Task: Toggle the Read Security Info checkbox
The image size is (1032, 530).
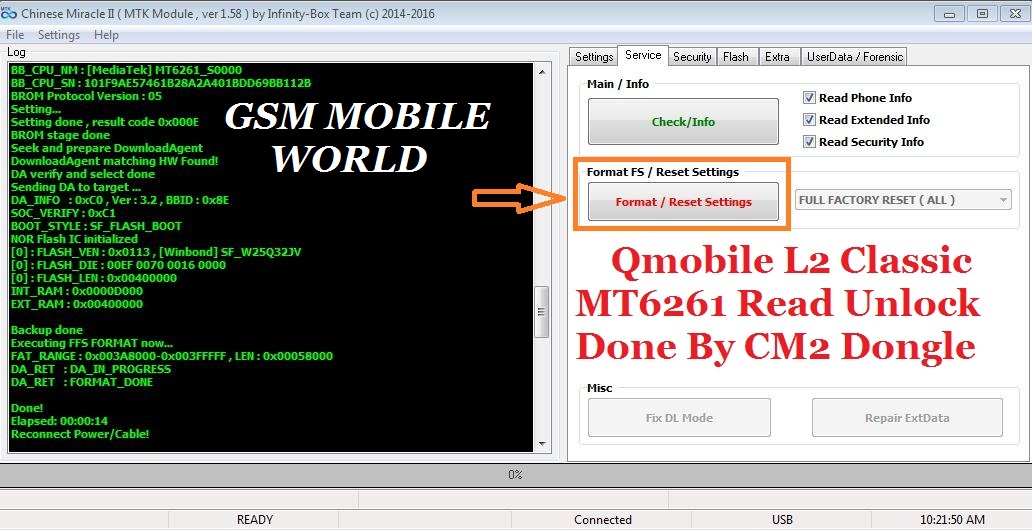Action: pyautogui.click(x=810, y=142)
